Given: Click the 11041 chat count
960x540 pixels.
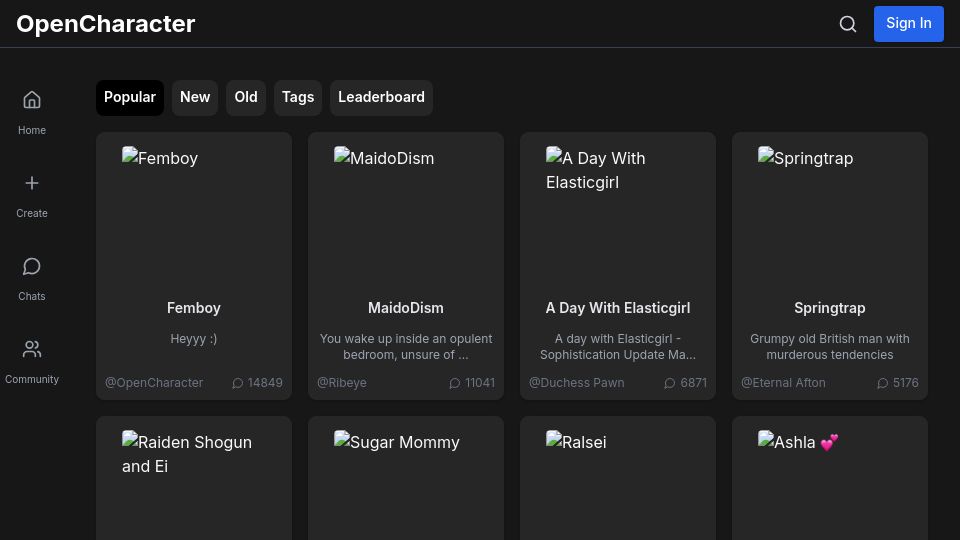Looking at the screenshot, I should point(480,383).
